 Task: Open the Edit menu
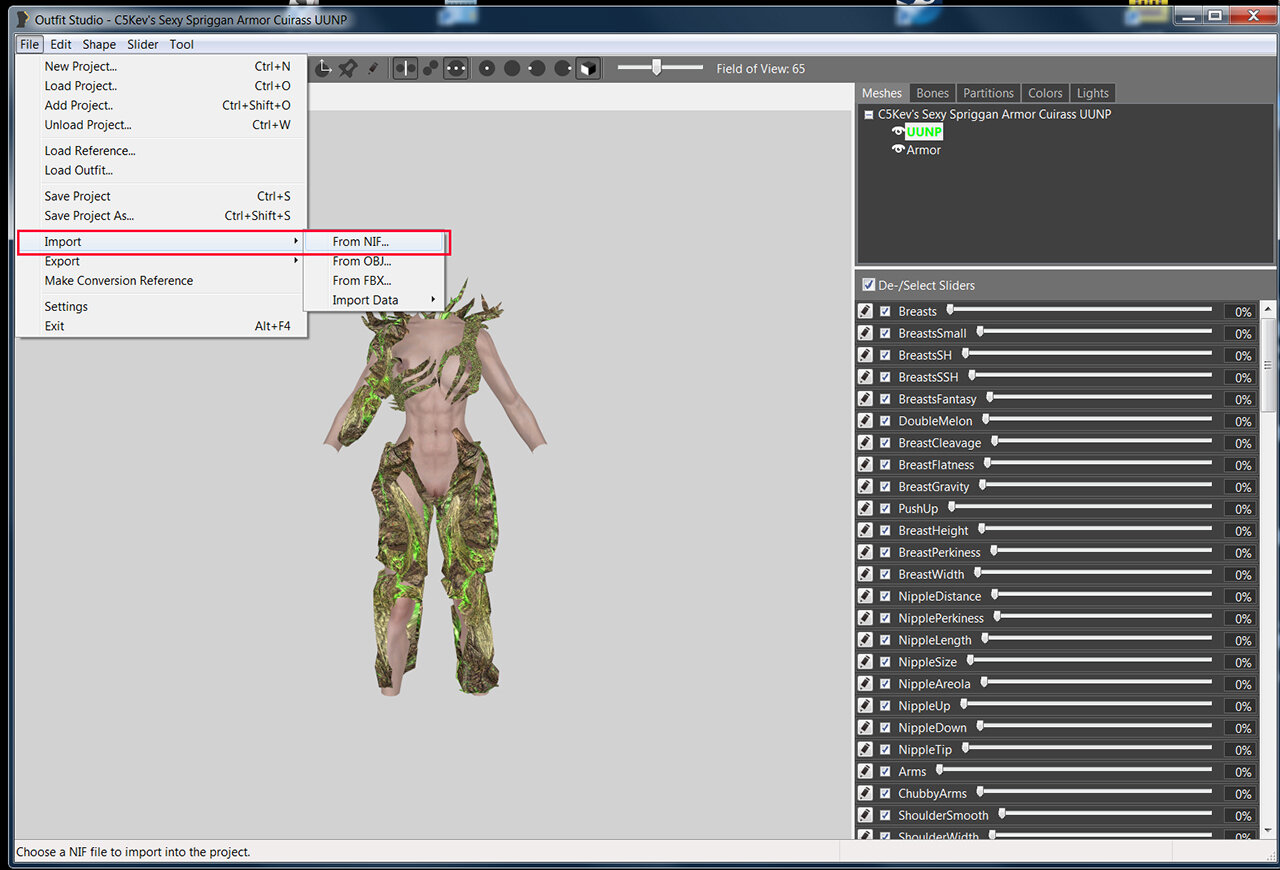pyautogui.click(x=61, y=44)
